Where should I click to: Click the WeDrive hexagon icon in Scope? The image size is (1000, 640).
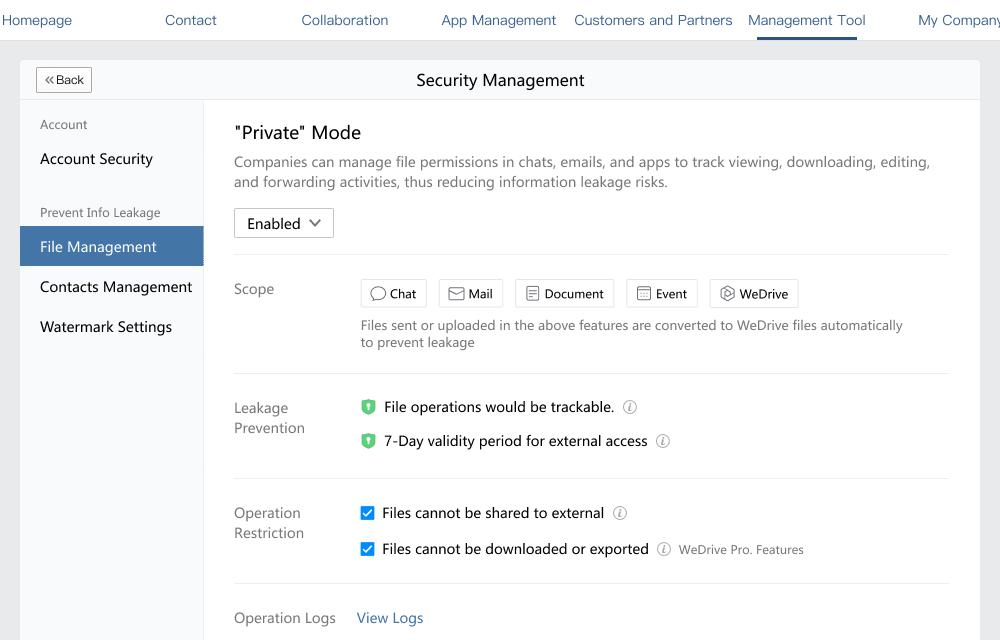pyautogui.click(x=728, y=294)
